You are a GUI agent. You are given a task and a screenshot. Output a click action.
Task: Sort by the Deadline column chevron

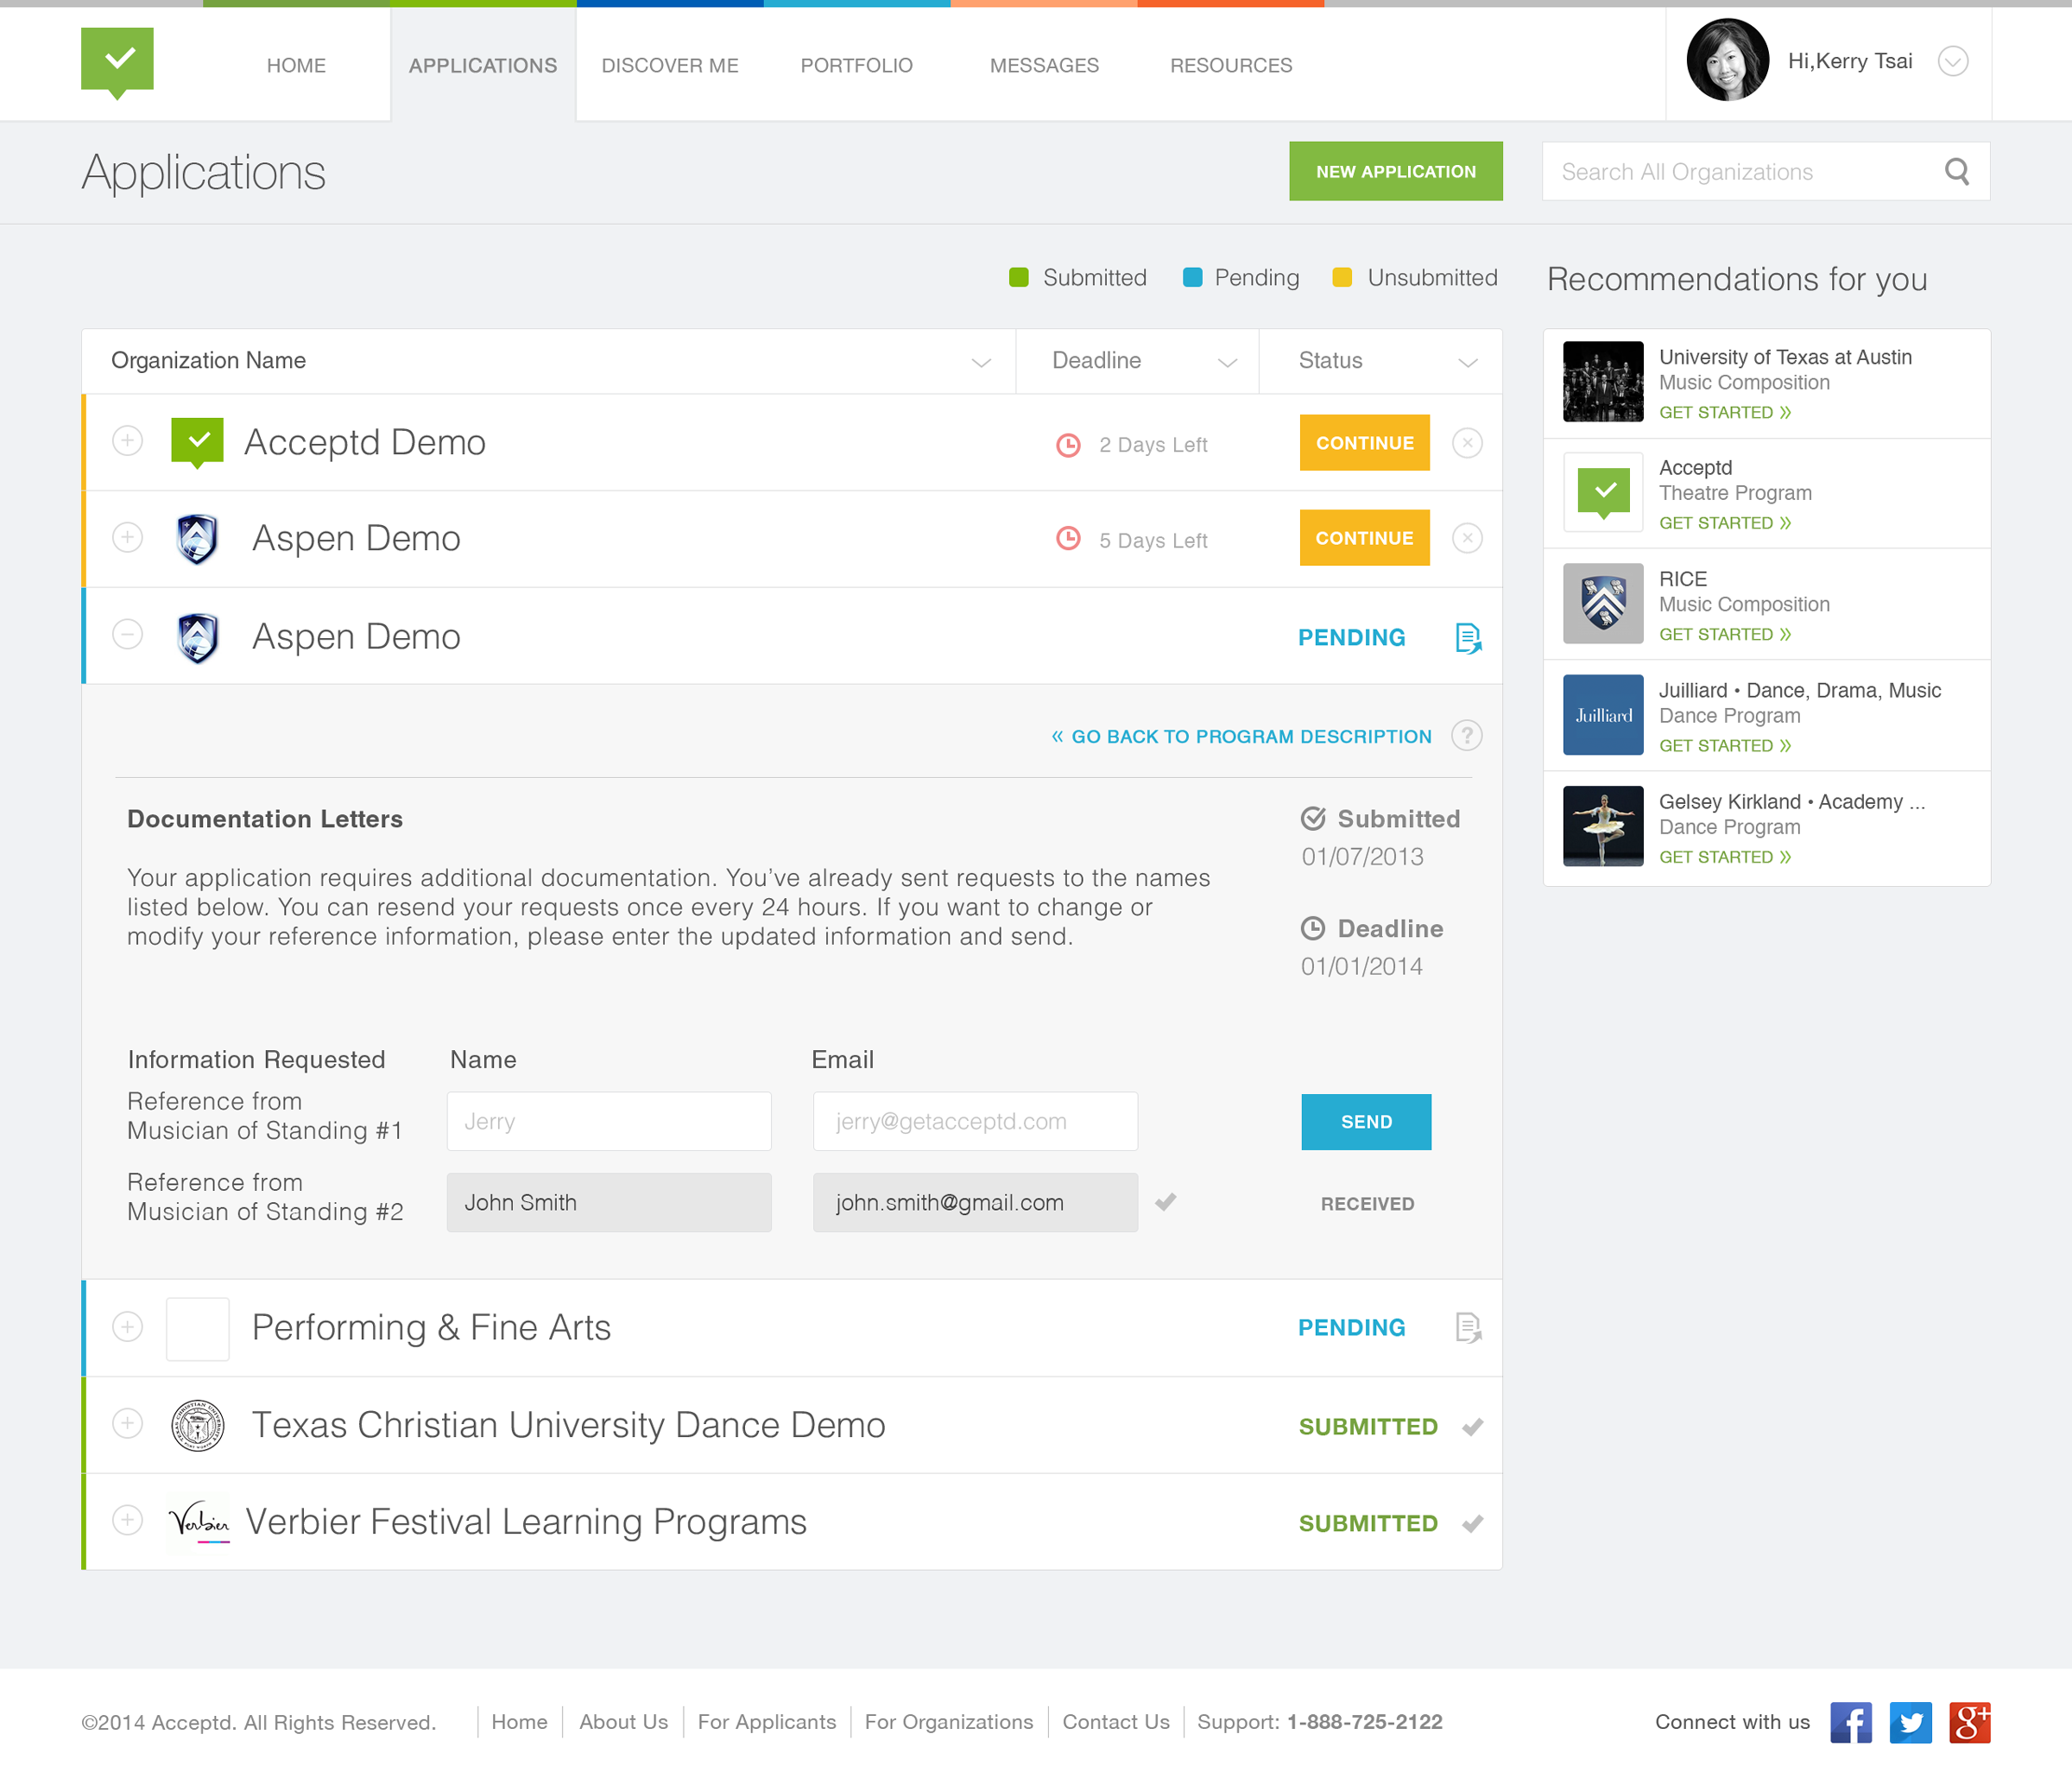pos(1227,362)
